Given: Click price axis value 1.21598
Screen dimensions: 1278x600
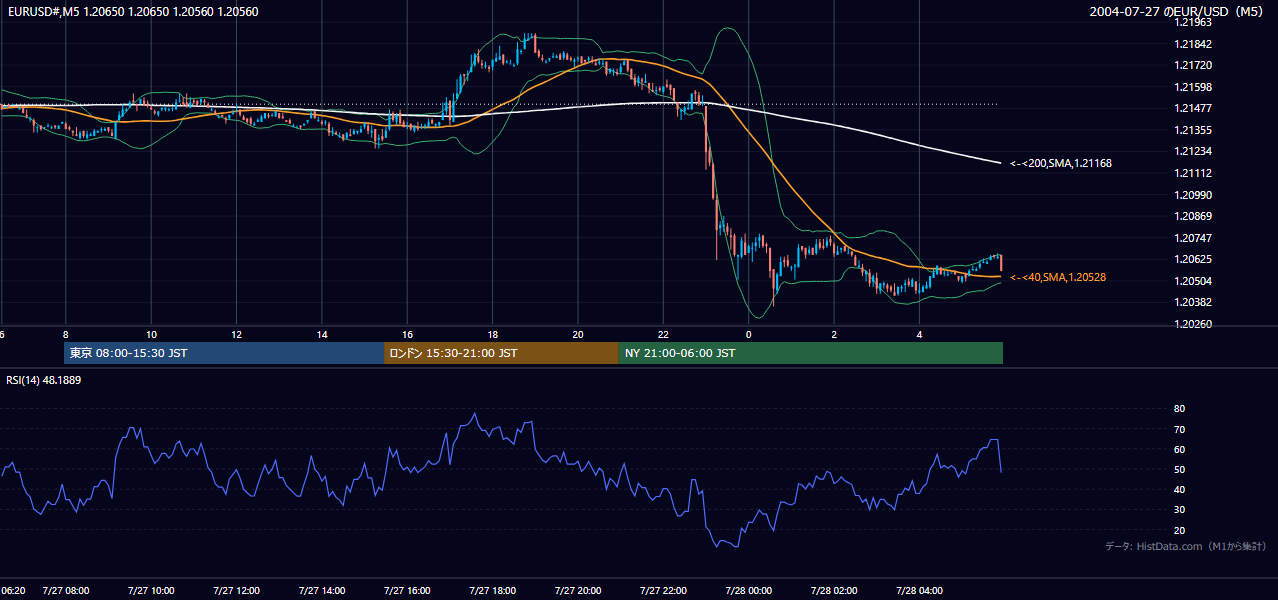Looking at the screenshot, I should tap(1192, 87).
